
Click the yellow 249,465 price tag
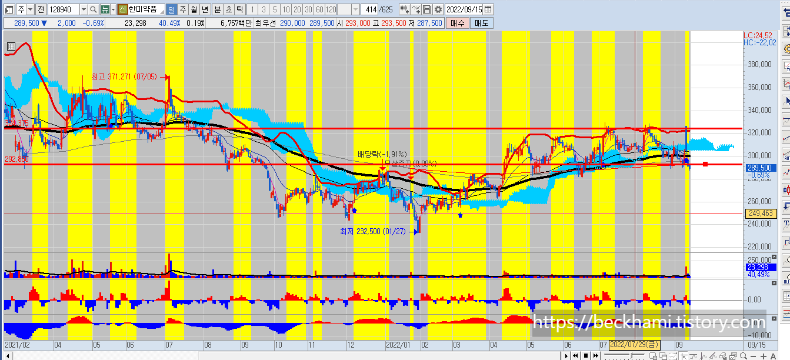(760, 213)
